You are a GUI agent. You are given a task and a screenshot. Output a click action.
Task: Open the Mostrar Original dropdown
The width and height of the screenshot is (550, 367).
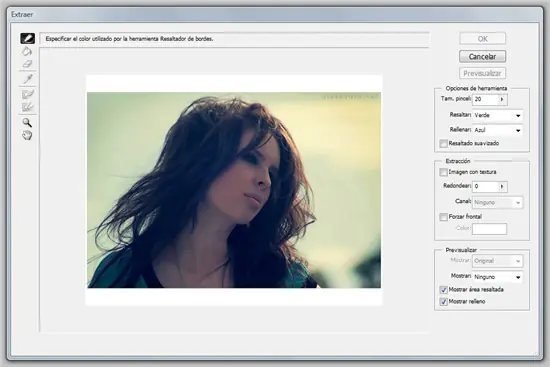click(497, 261)
